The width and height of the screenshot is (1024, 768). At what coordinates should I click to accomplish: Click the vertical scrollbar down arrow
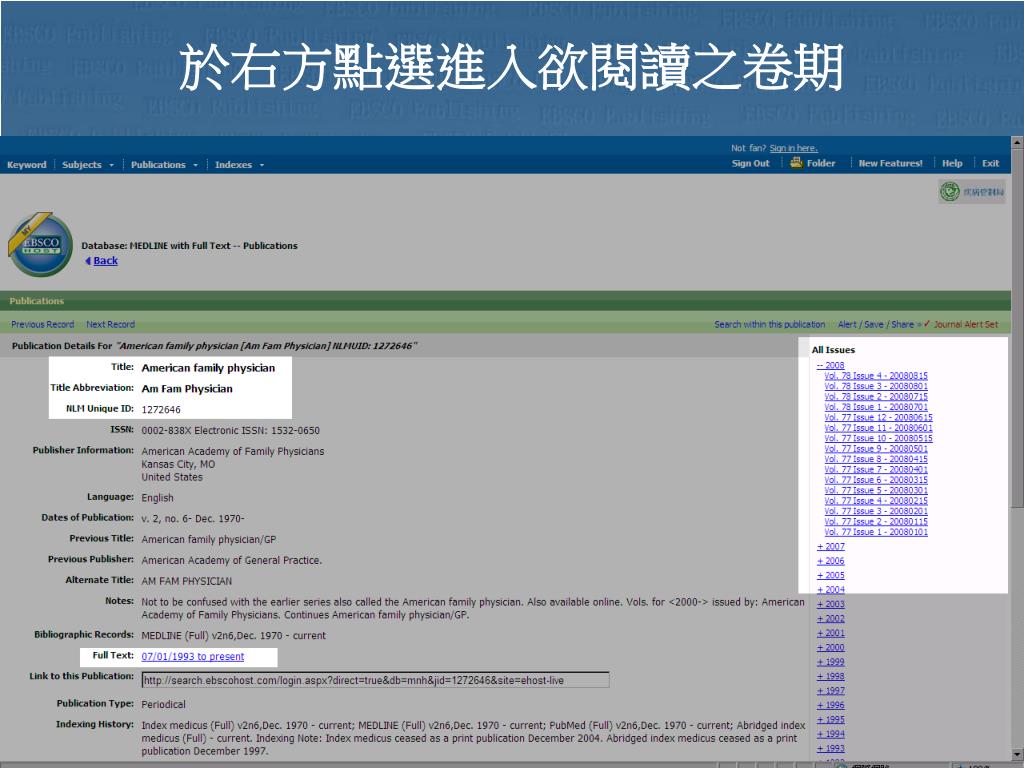click(1017, 754)
